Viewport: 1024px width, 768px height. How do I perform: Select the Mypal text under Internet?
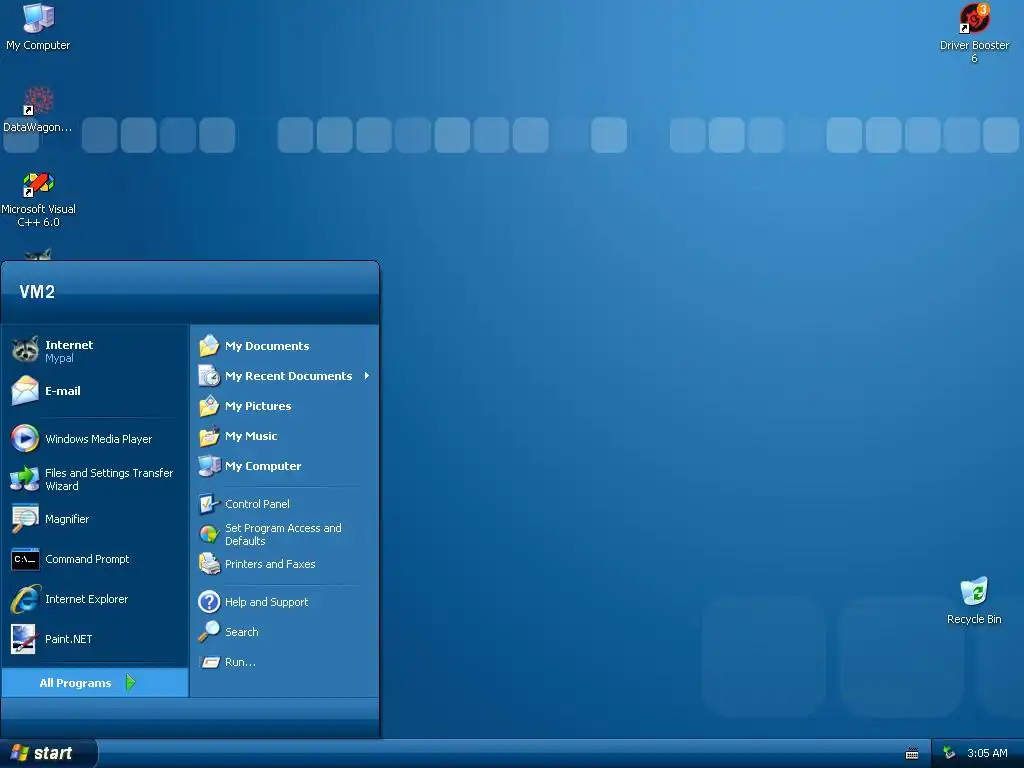click(x=59, y=358)
